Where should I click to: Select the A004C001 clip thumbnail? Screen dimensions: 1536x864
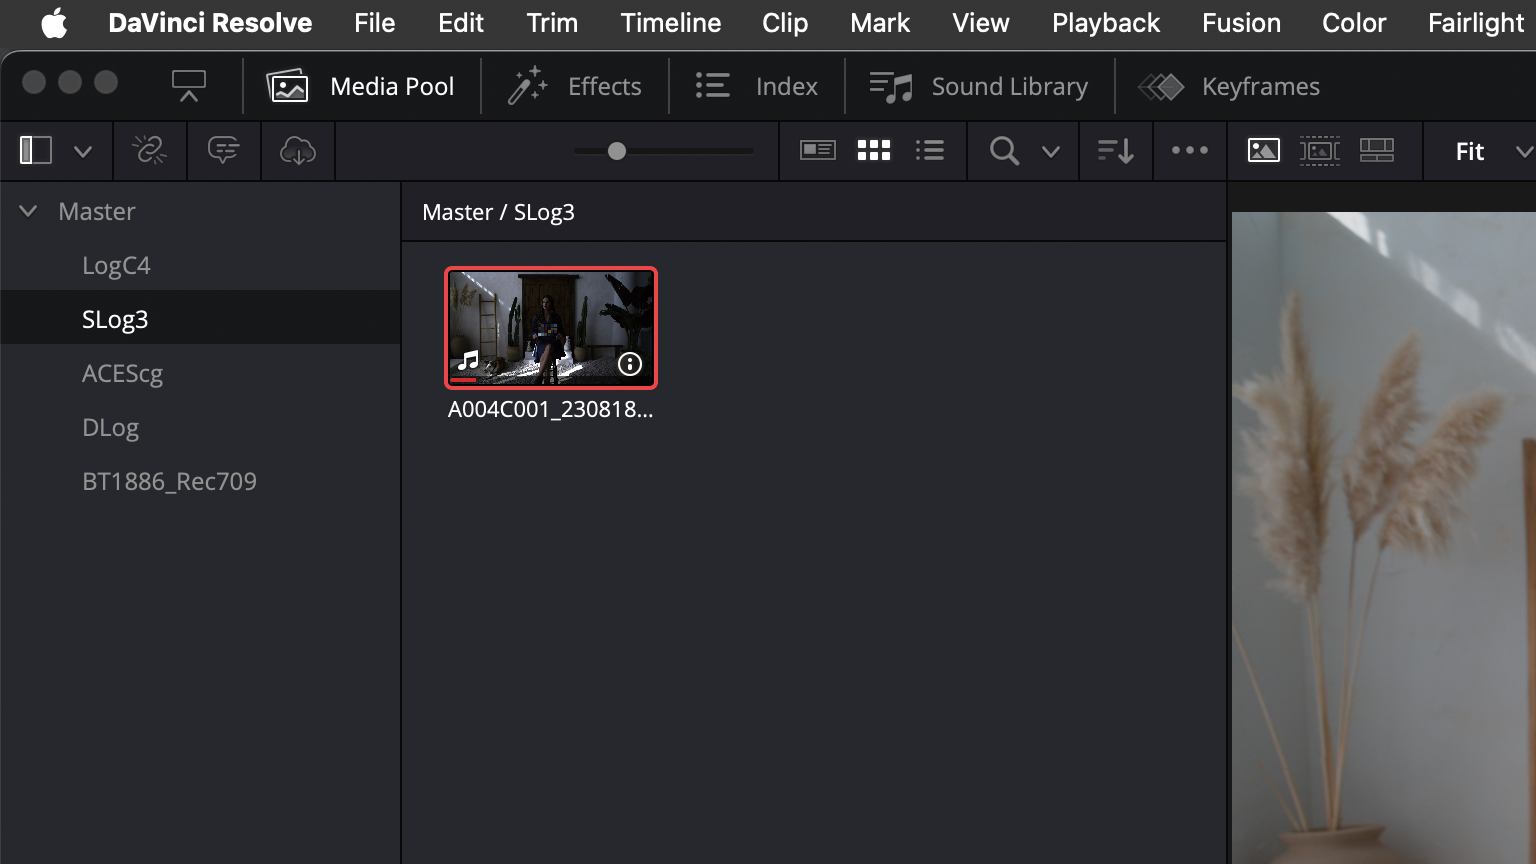pyautogui.click(x=551, y=327)
